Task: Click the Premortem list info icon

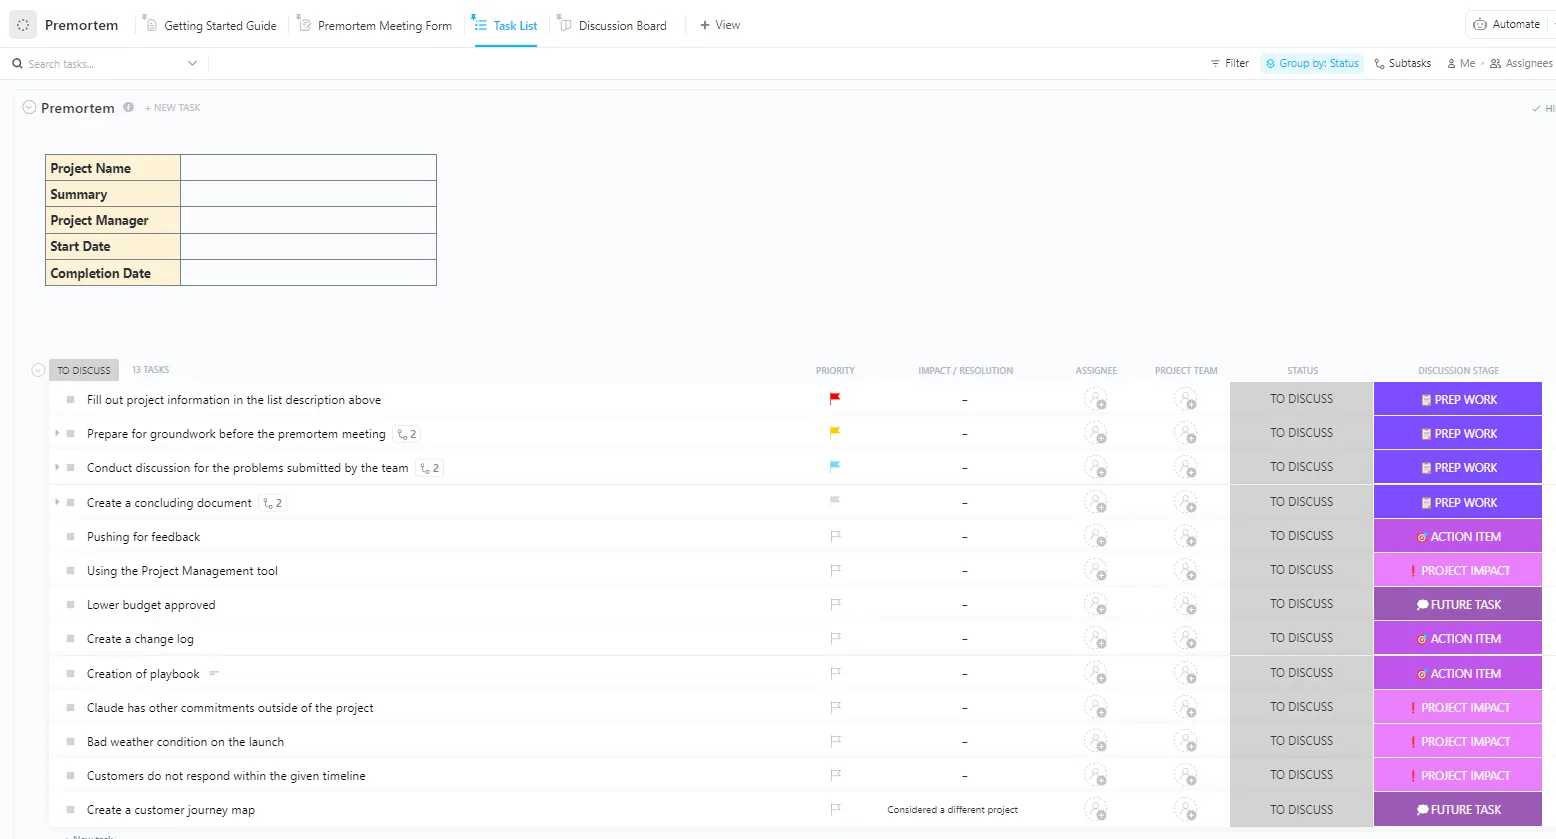Action: point(128,107)
